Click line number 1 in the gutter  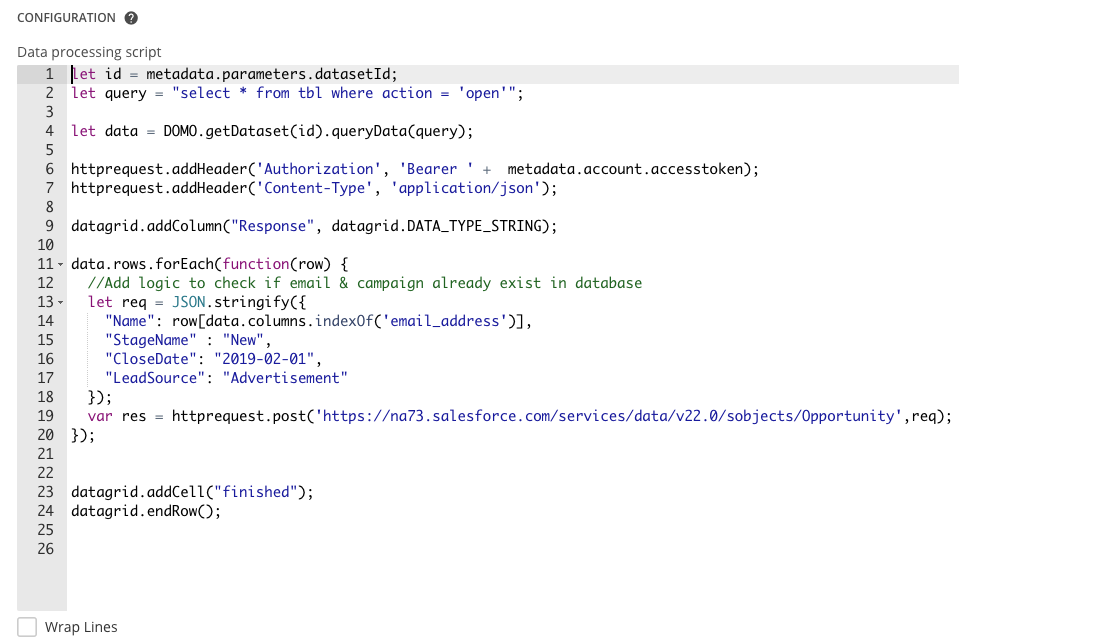pyautogui.click(x=49, y=74)
